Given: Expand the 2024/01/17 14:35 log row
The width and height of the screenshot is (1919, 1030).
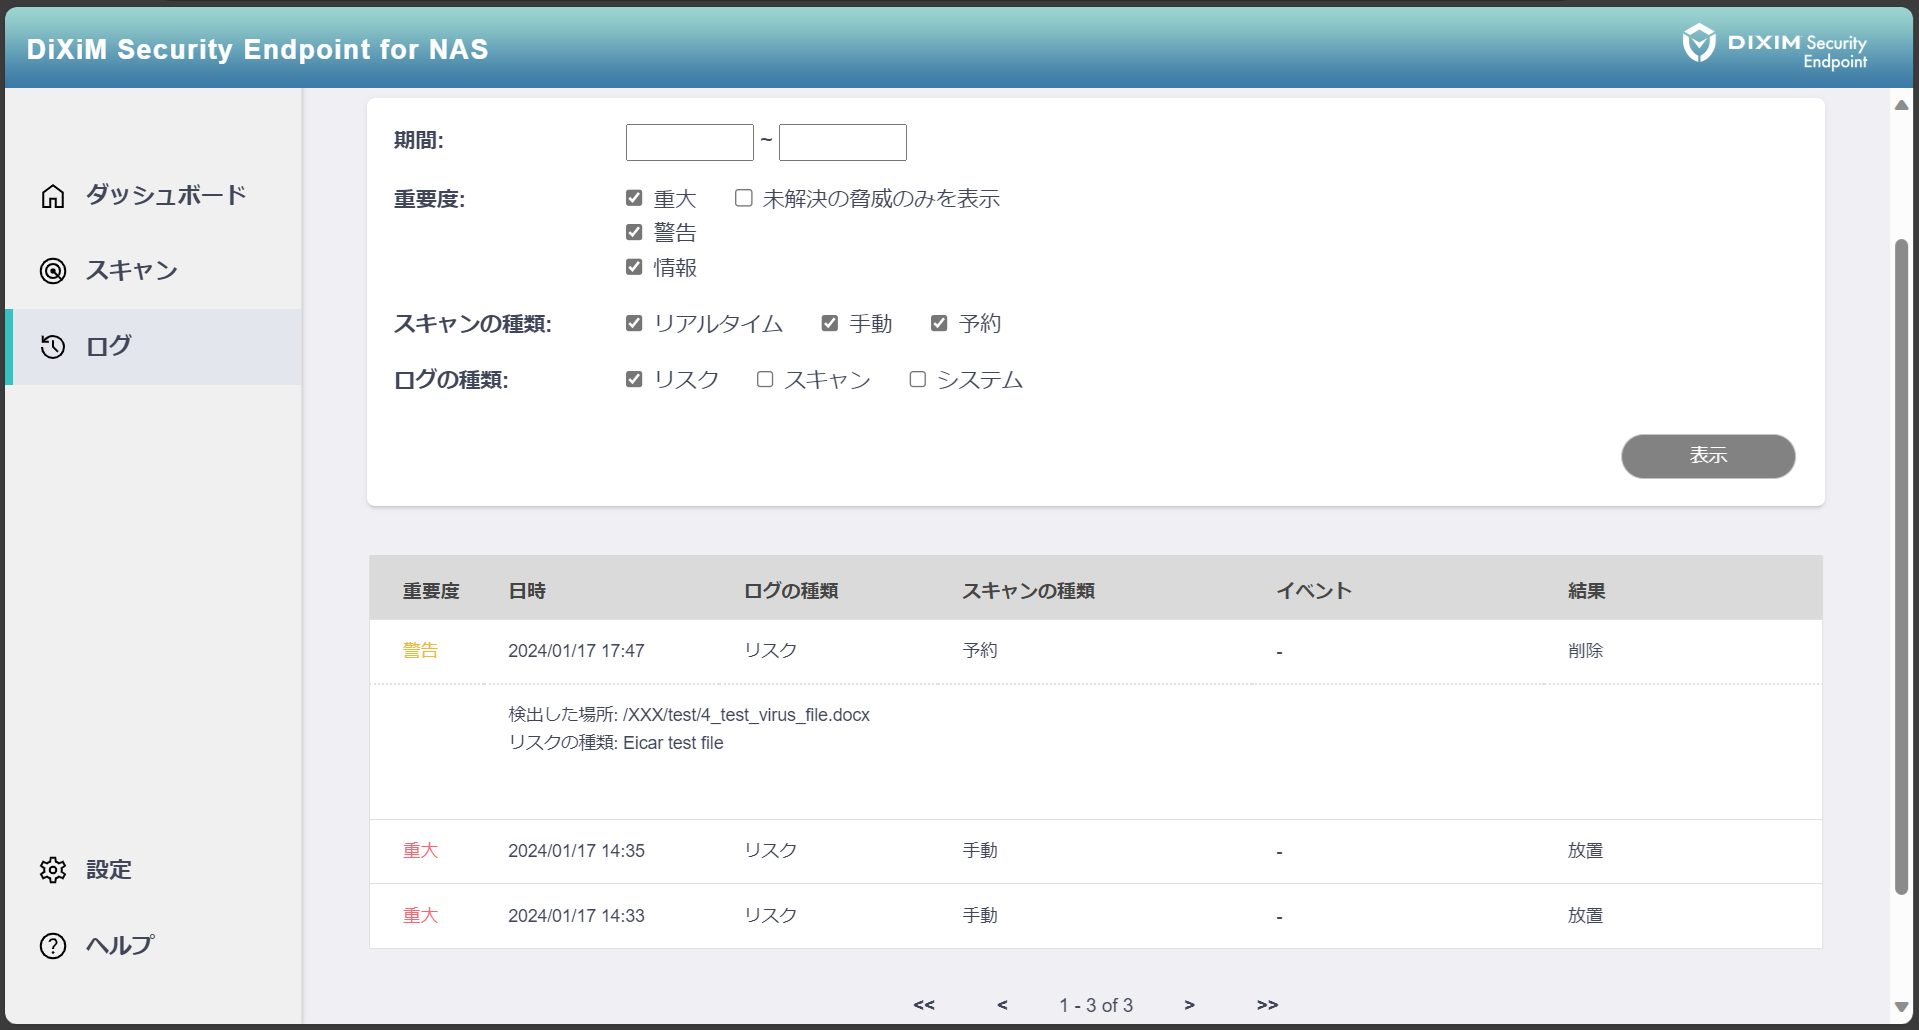Looking at the screenshot, I should pos(1095,851).
